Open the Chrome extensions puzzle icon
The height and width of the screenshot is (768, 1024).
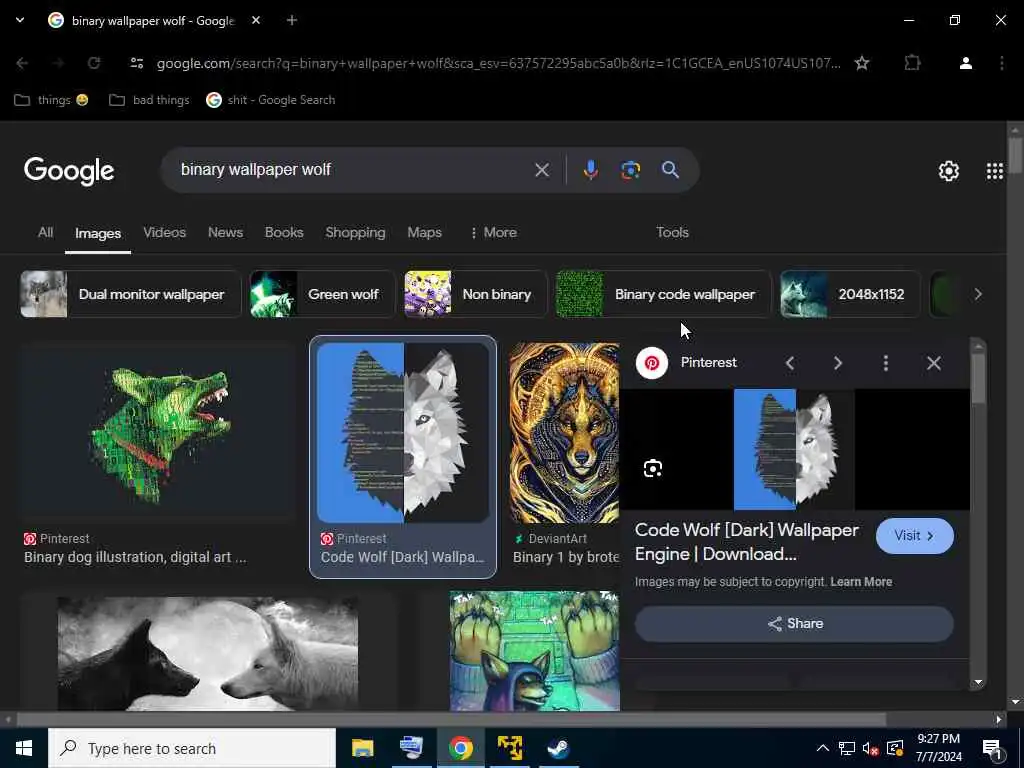(x=912, y=63)
